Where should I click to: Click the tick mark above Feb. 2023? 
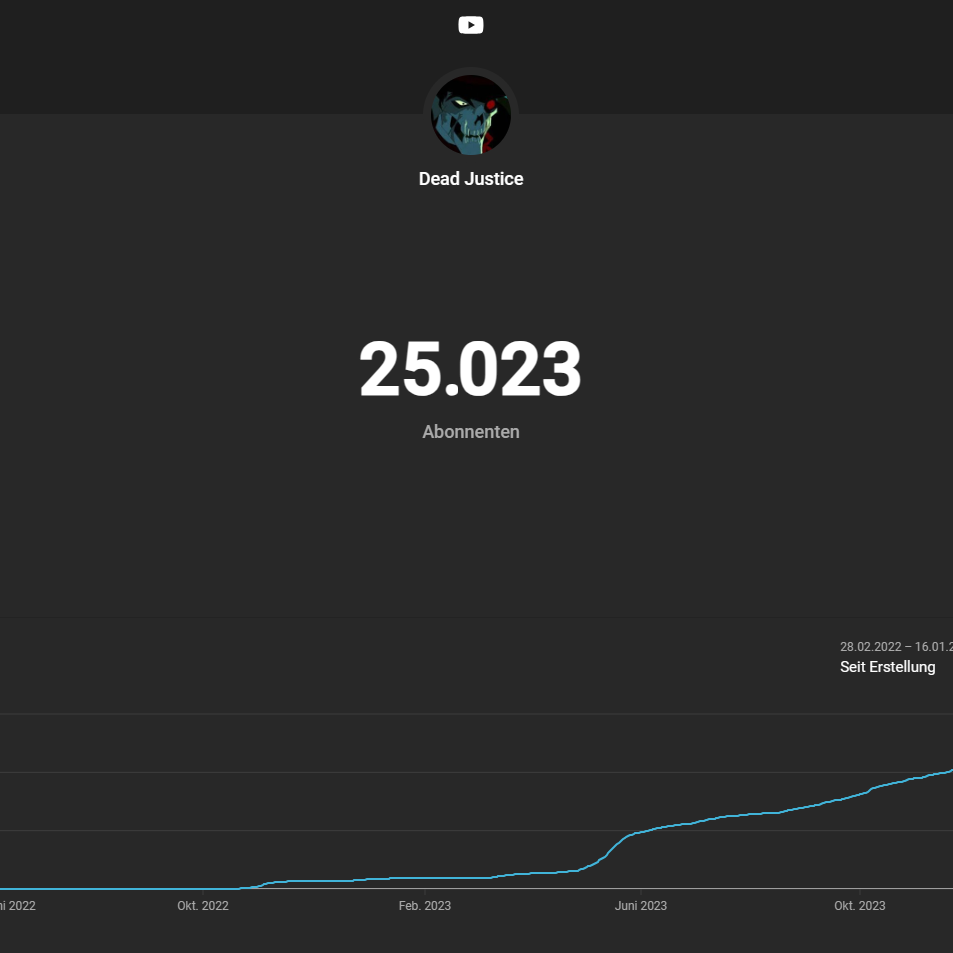coord(424,891)
